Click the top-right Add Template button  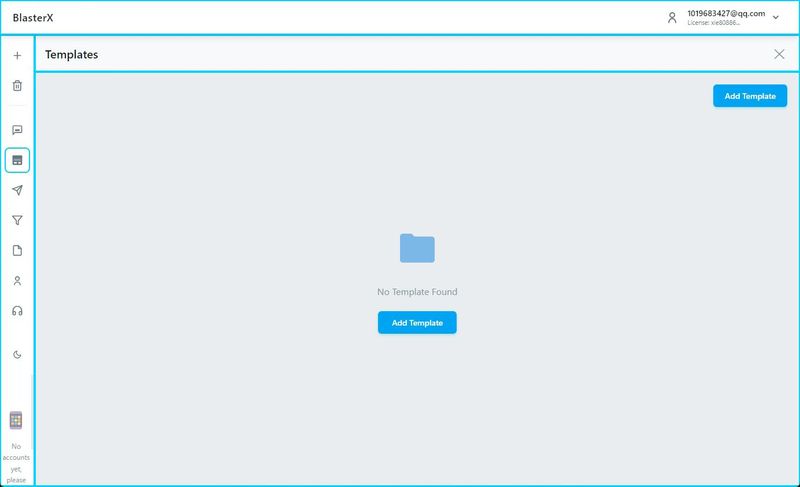pos(750,96)
